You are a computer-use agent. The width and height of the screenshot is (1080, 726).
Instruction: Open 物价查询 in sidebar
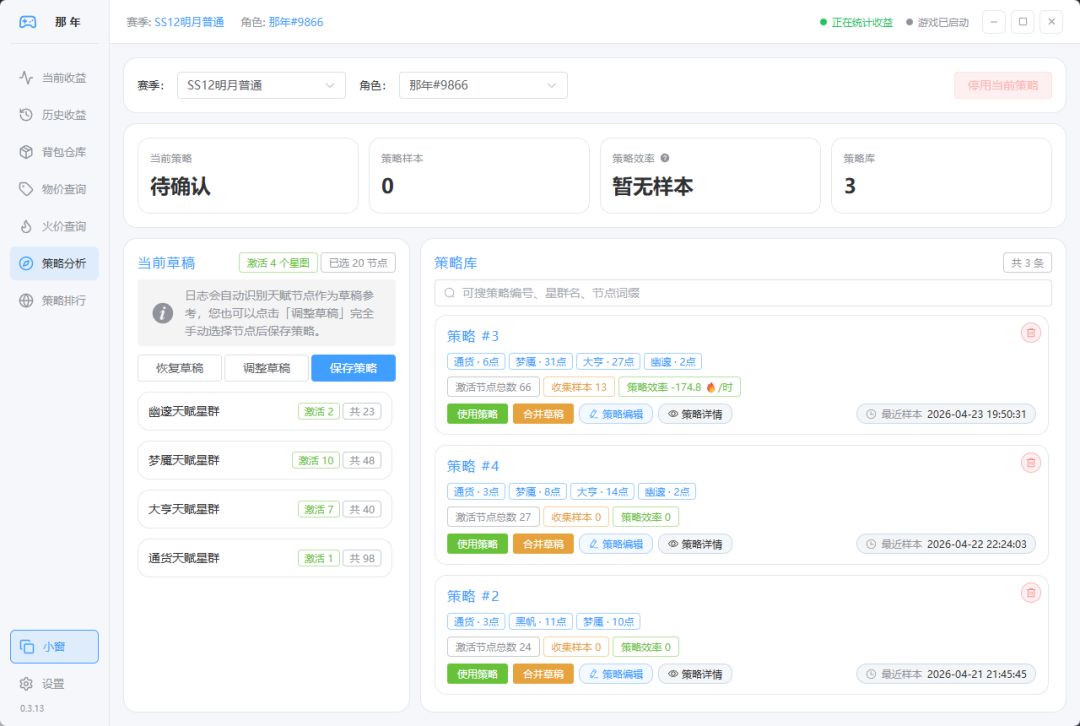[54, 189]
